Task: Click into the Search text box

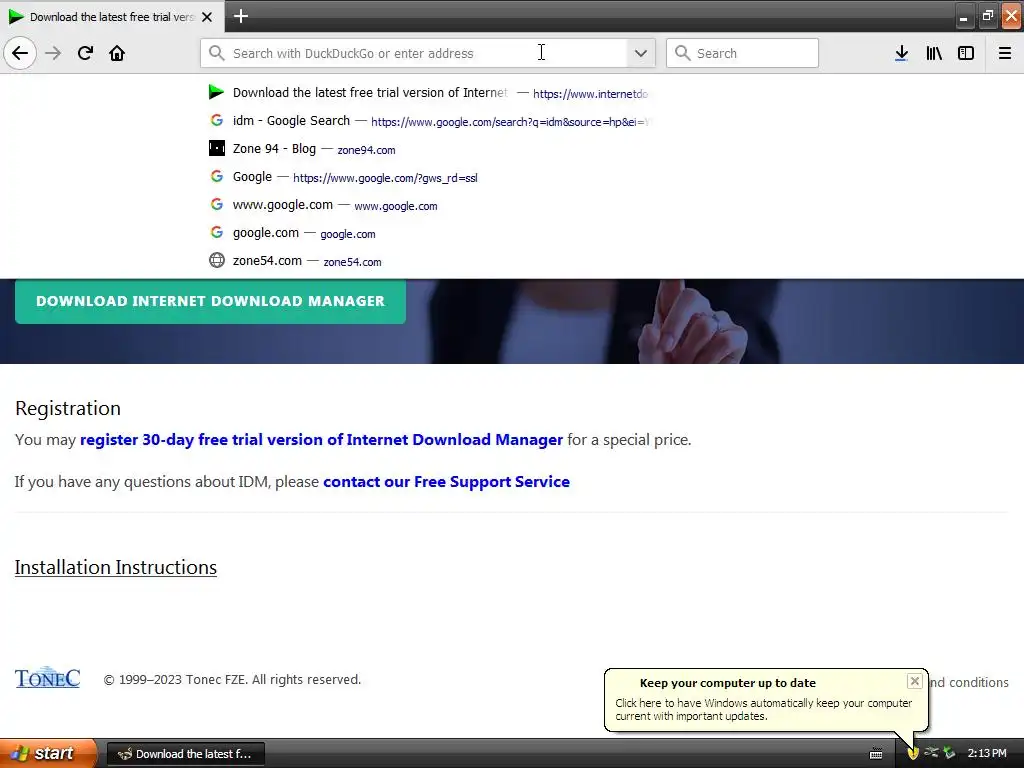Action: click(742, 53)
